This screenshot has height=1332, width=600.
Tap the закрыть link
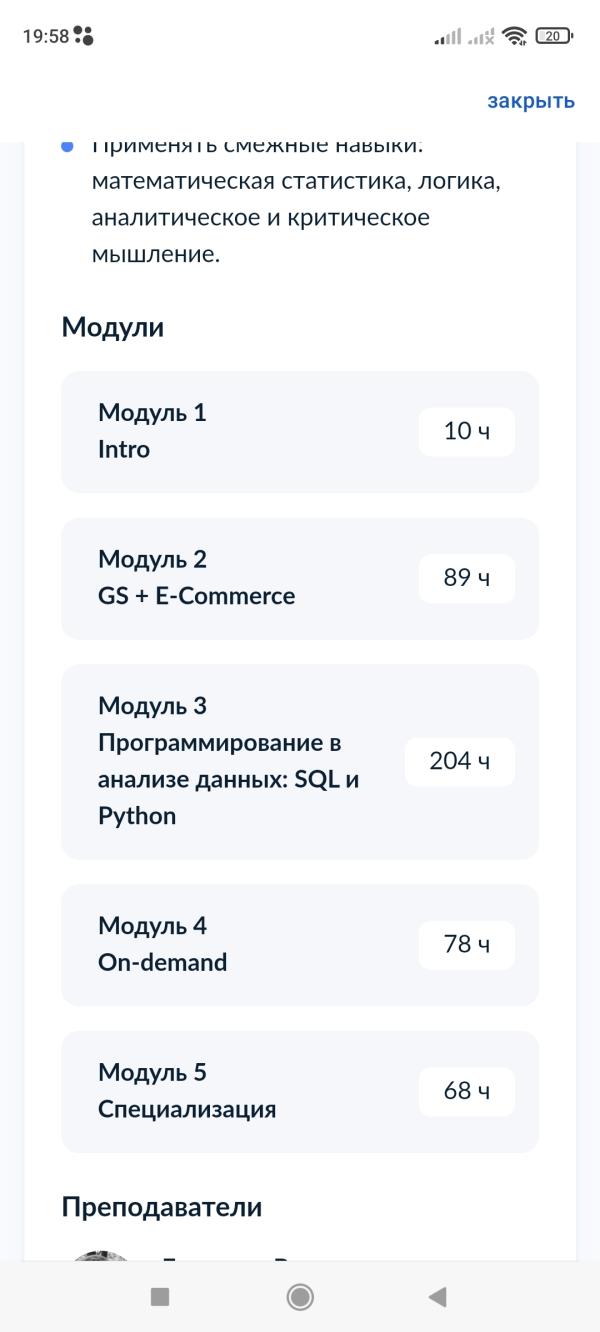530,101
